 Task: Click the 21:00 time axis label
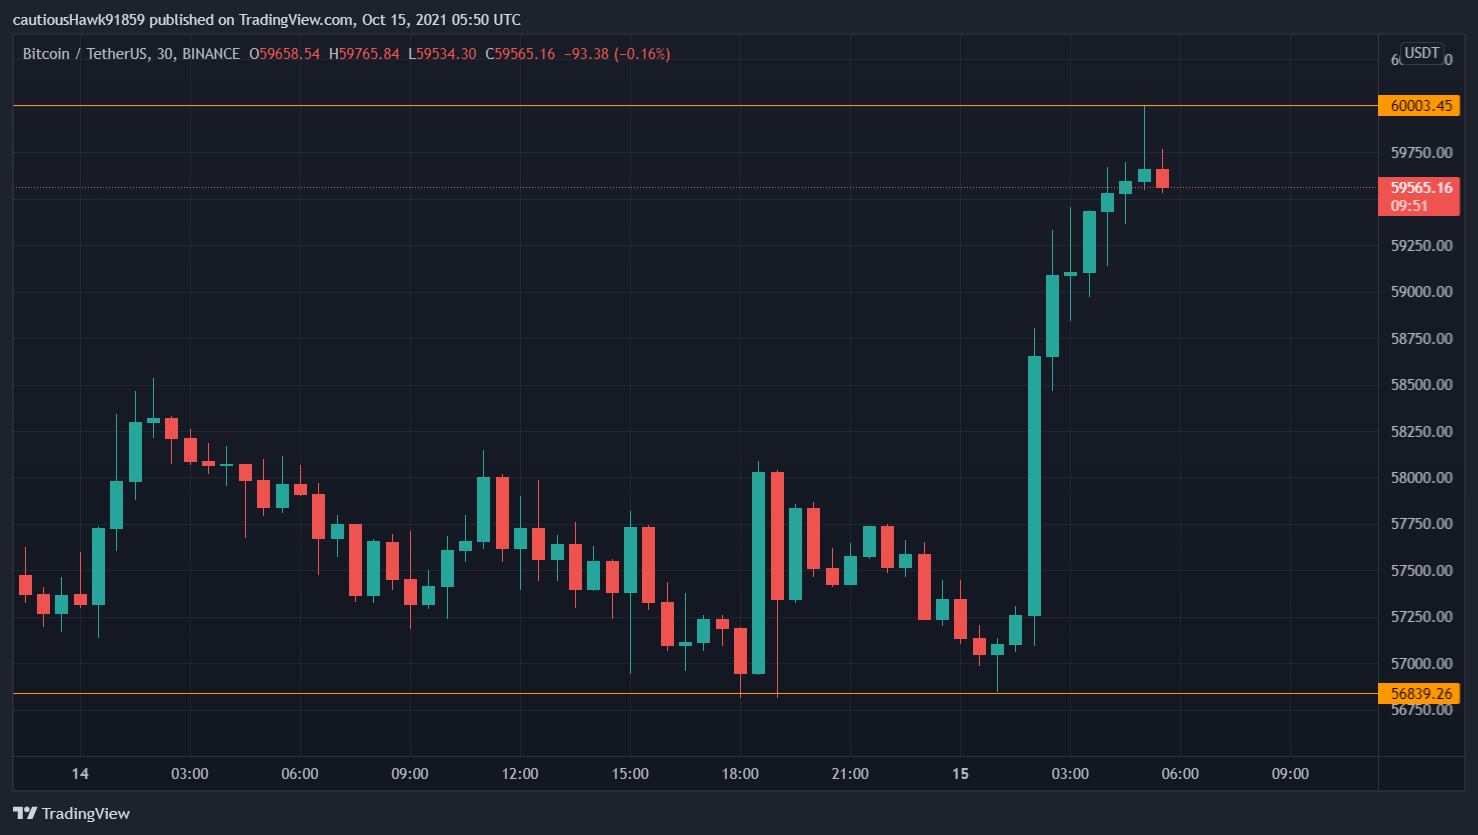coord(850,774)
